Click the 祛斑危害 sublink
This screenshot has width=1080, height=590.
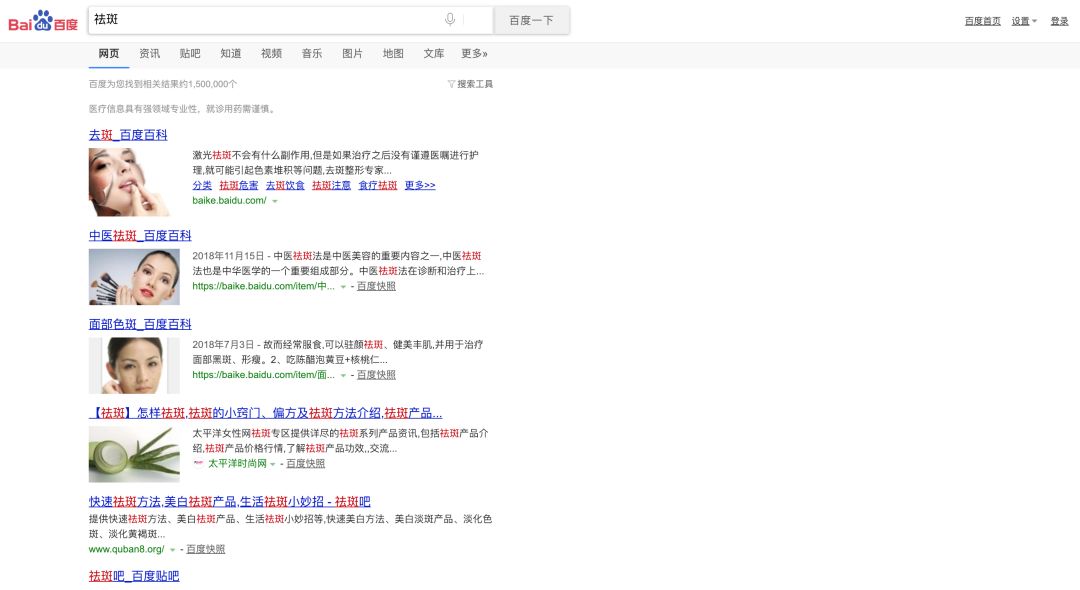click(x=239, y=185)
